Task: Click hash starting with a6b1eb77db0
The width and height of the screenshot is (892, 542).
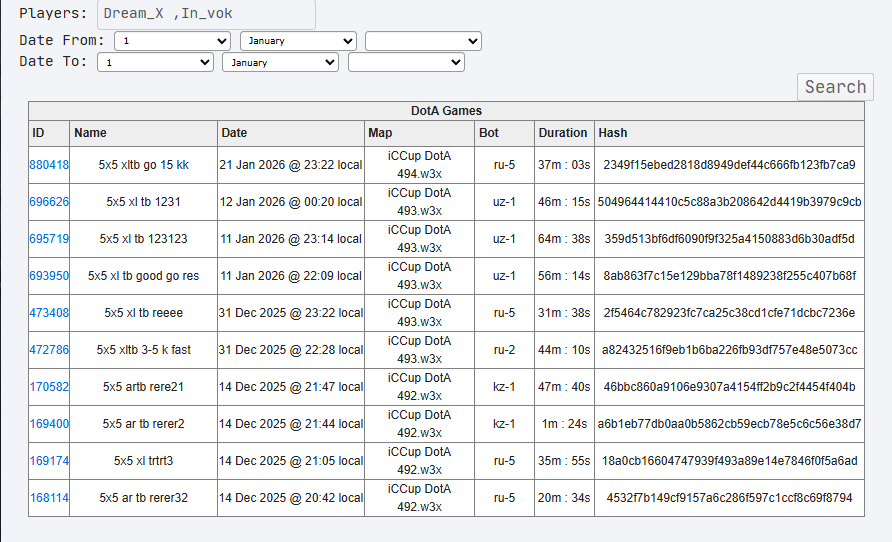Action: [729, 424]
